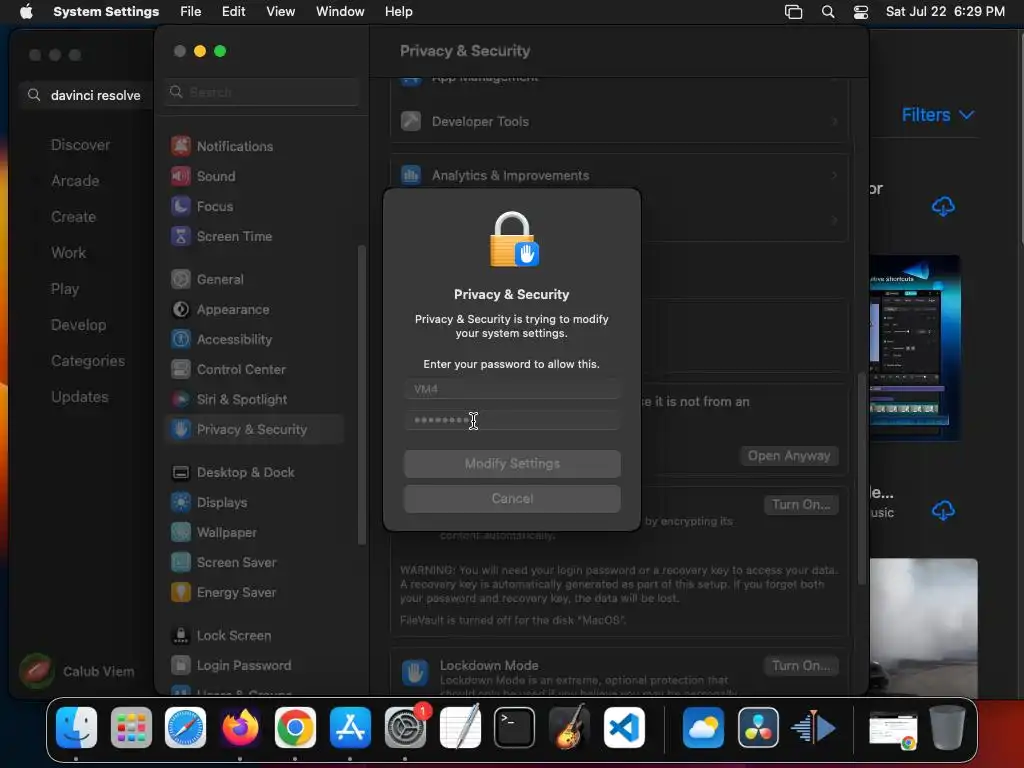Viewport: 1024px width, 768px height.
Task: Click FileVault Turn On button
Action: coord(801,504)
